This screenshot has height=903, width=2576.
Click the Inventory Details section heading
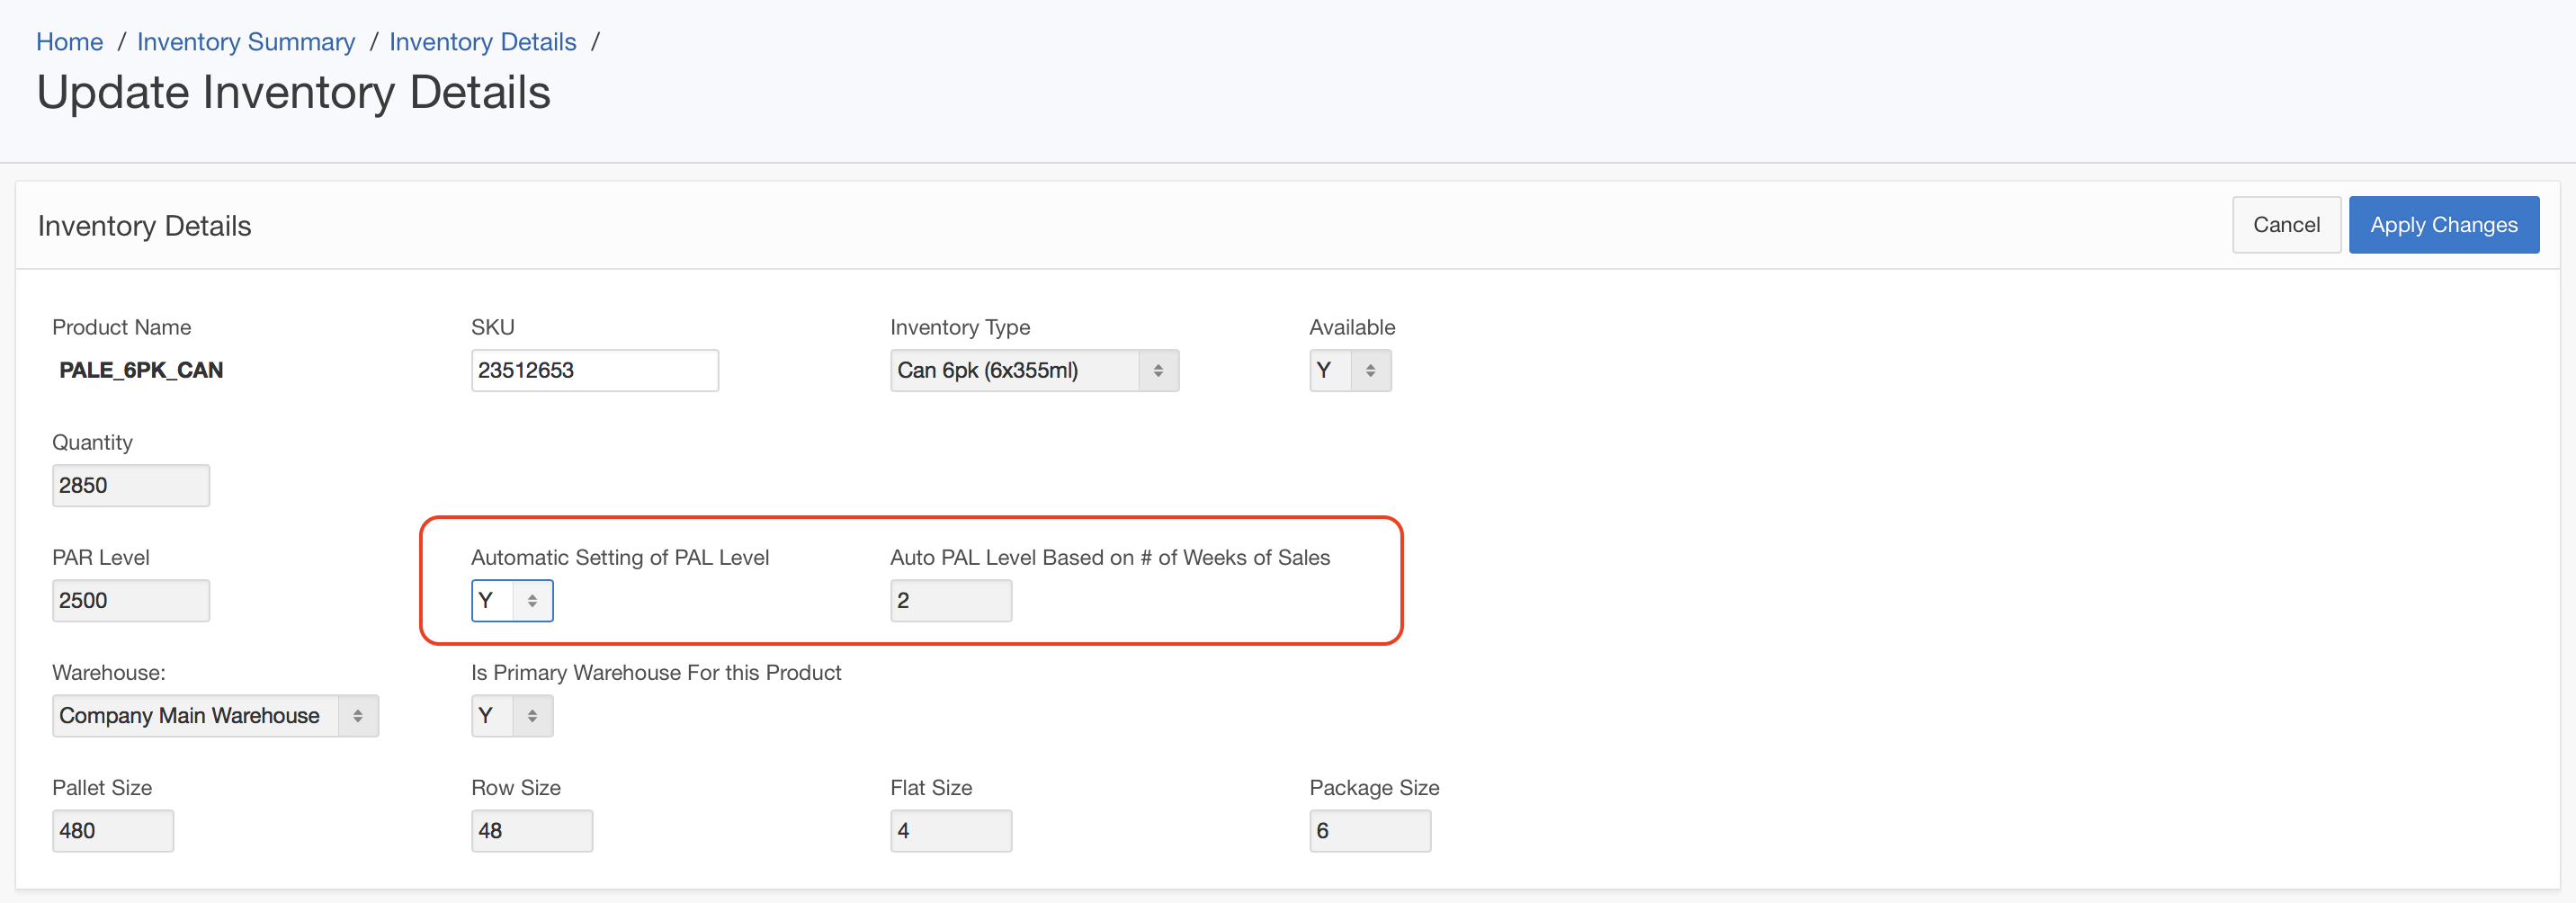144,226
